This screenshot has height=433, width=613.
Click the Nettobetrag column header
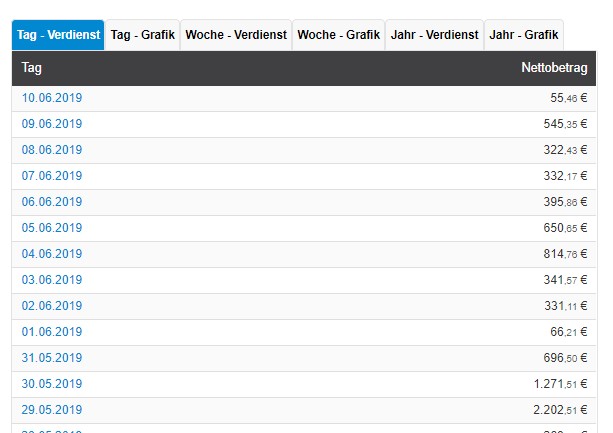coord(554,68)
